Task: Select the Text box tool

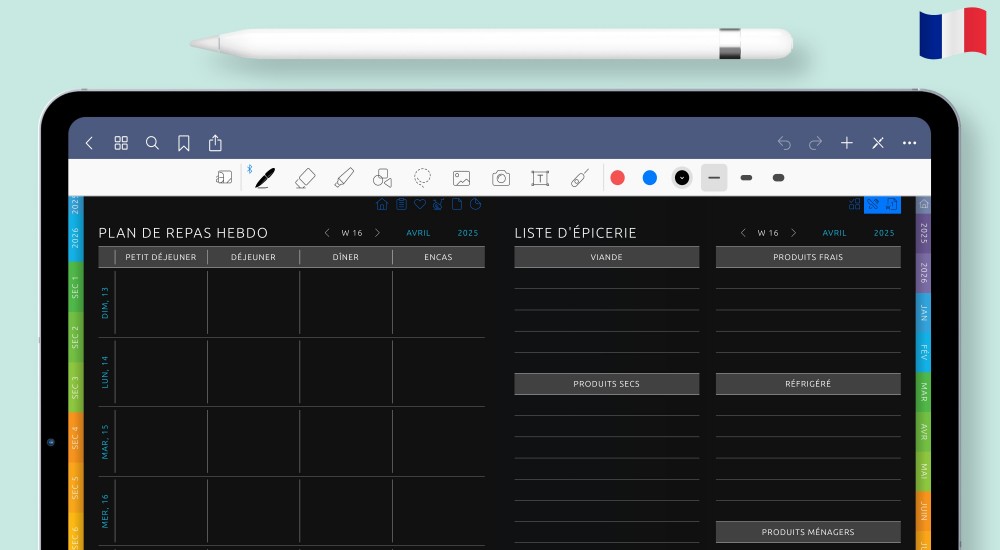Action: 540,178
